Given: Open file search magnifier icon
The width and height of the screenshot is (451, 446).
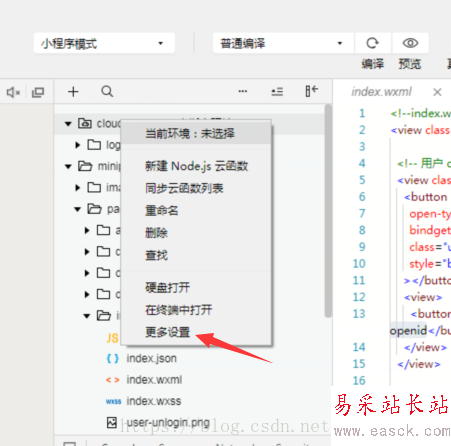Looking at the screenshot, I should [107, 91].
